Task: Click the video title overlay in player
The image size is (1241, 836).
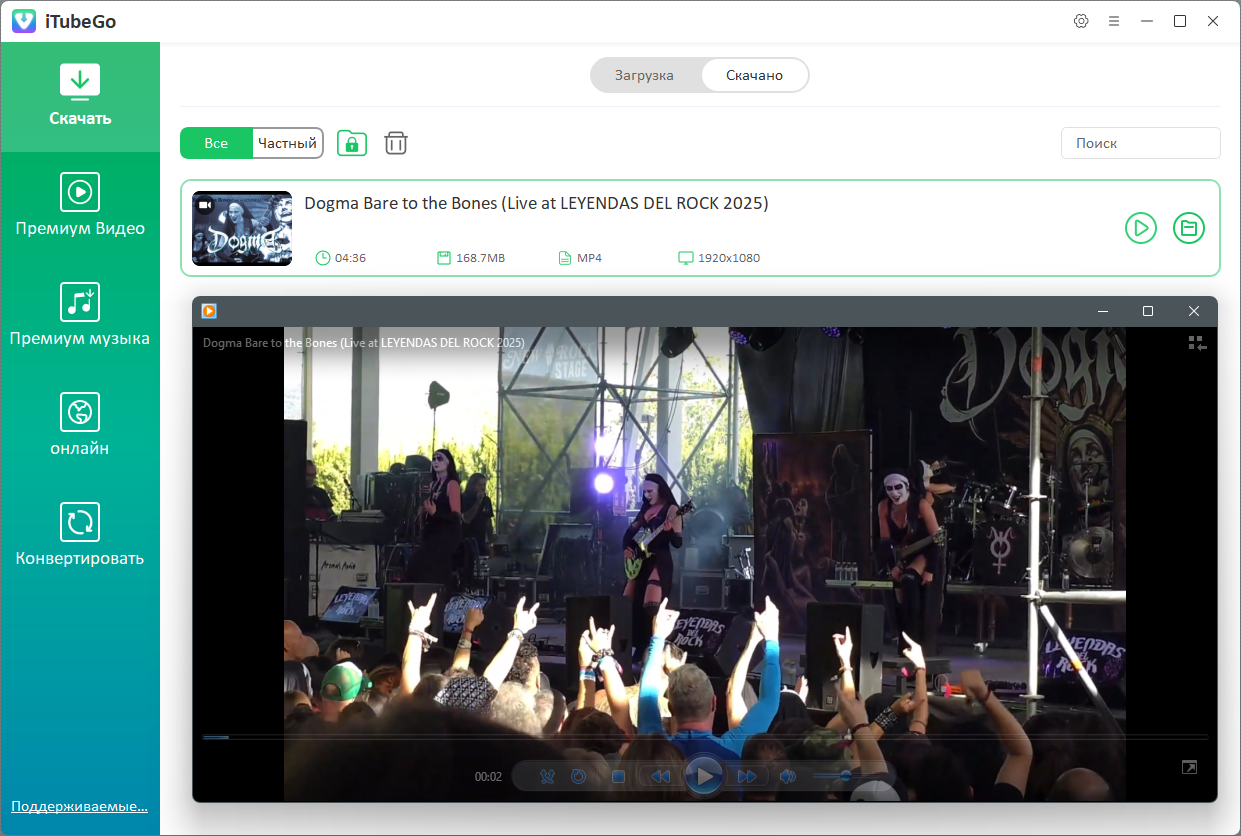Action: pyautogui.click(x=364, y=343)
